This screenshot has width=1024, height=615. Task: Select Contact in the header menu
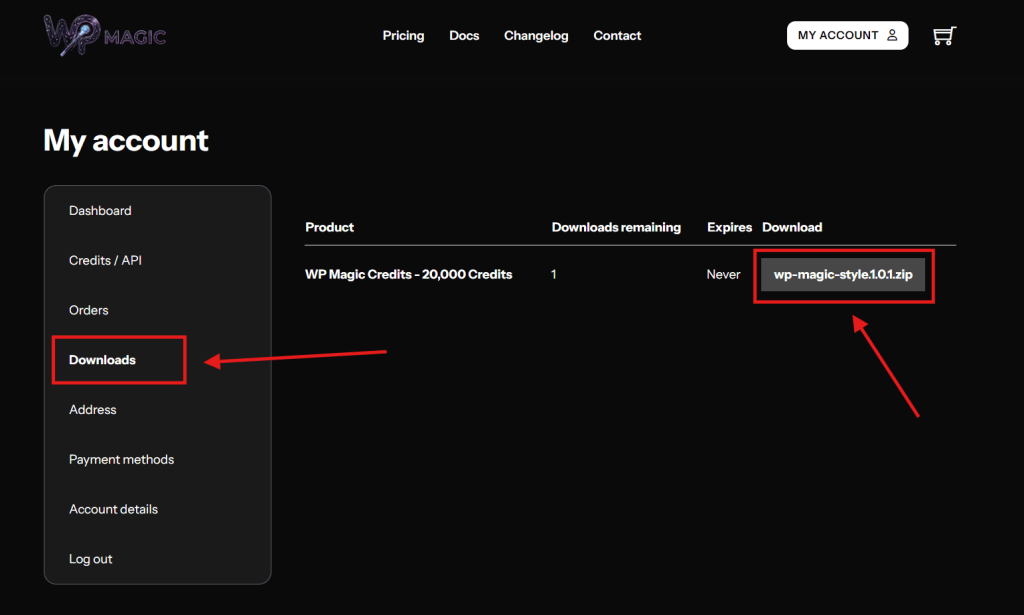(x=617, y=36)
